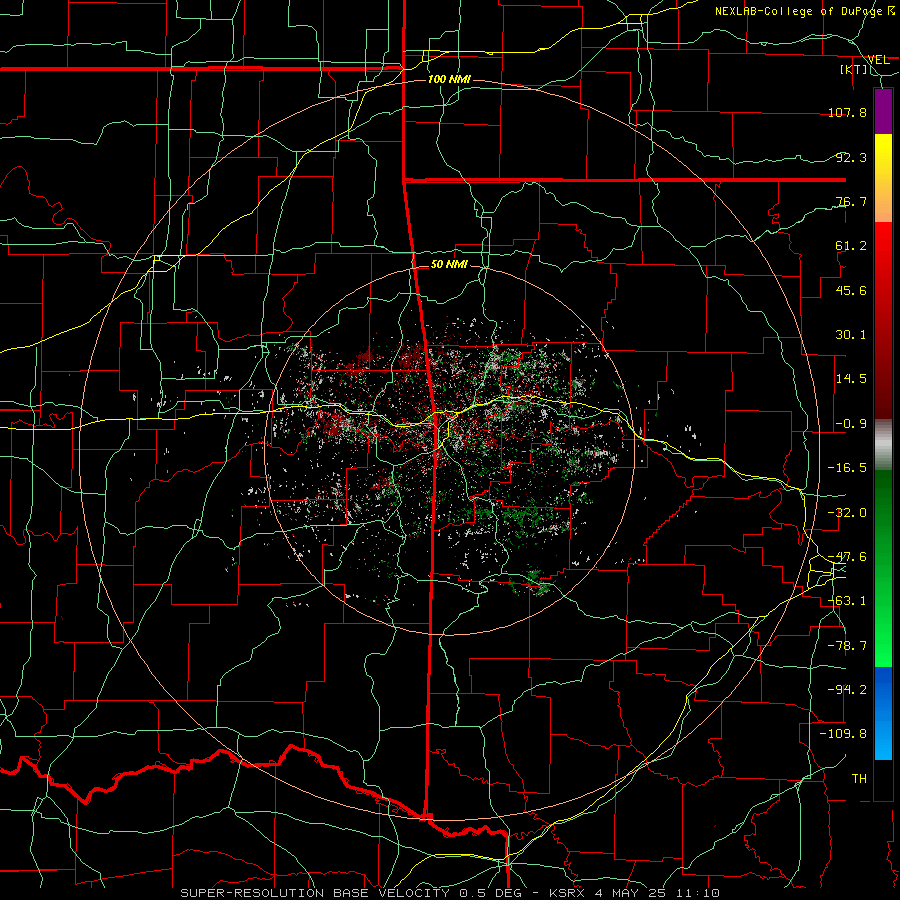This screenshot has width=900, height=900.
Task: Click the gray near-zero segment of color bar
Action: coord(883,445)
